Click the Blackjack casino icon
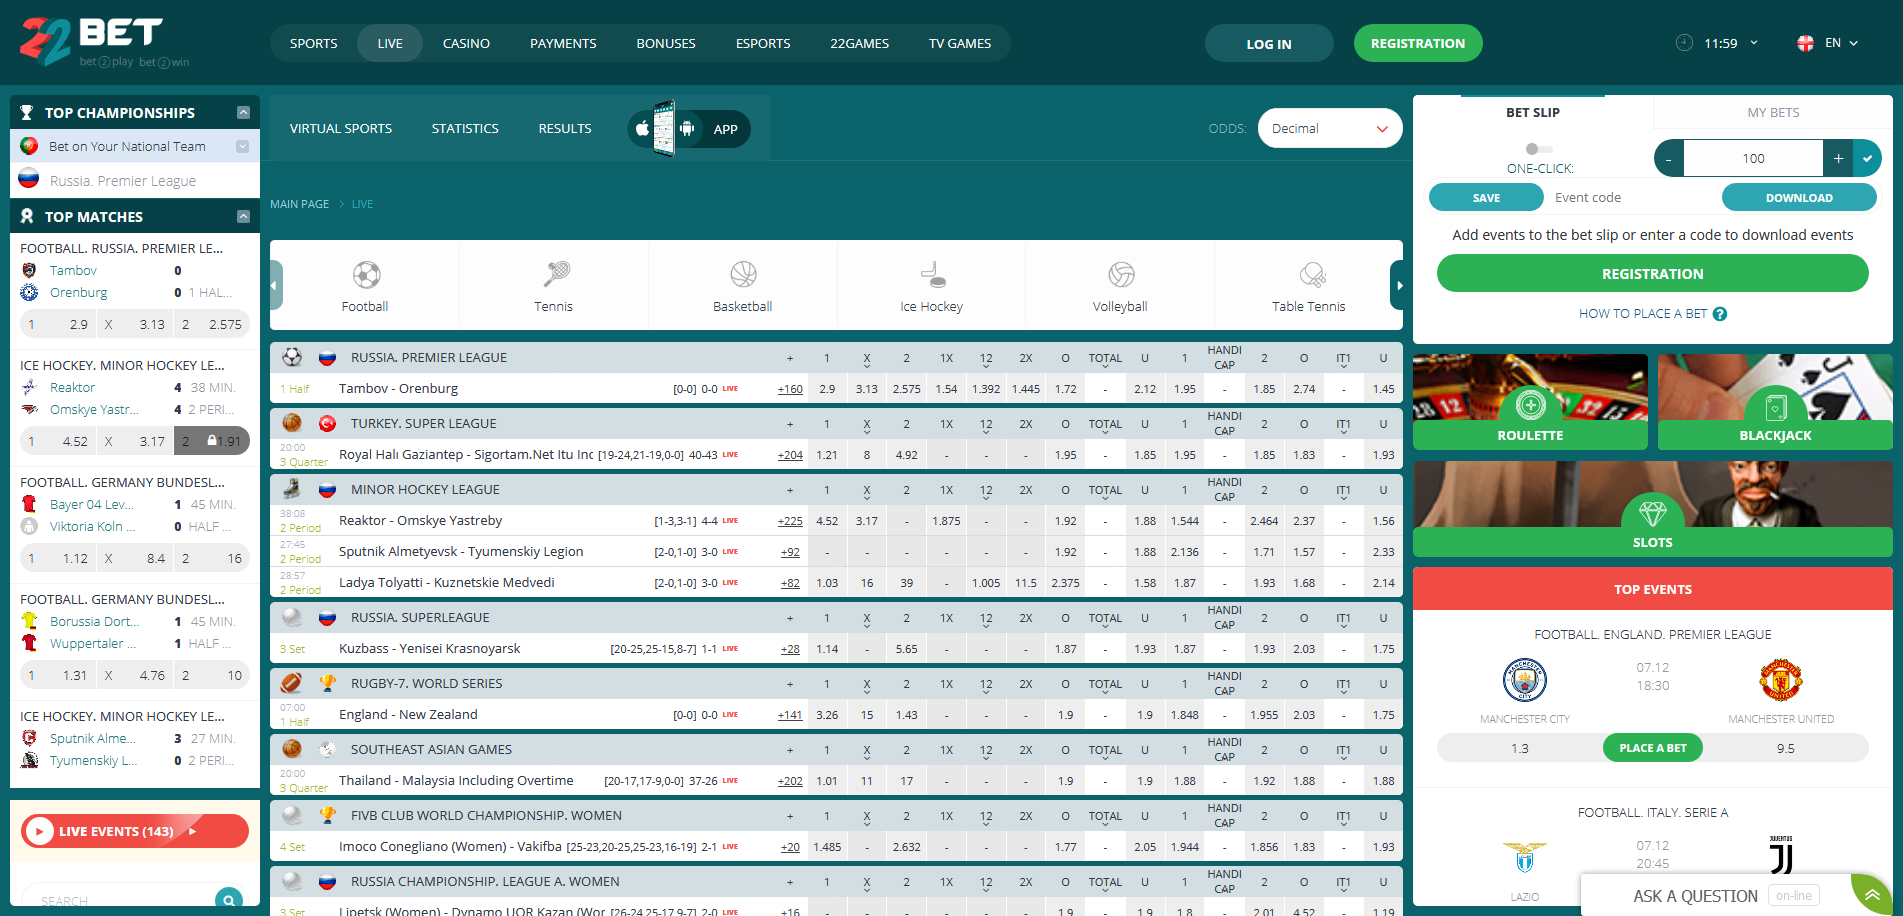Screen dimensions: 1903x916 tap(1776, 407)
